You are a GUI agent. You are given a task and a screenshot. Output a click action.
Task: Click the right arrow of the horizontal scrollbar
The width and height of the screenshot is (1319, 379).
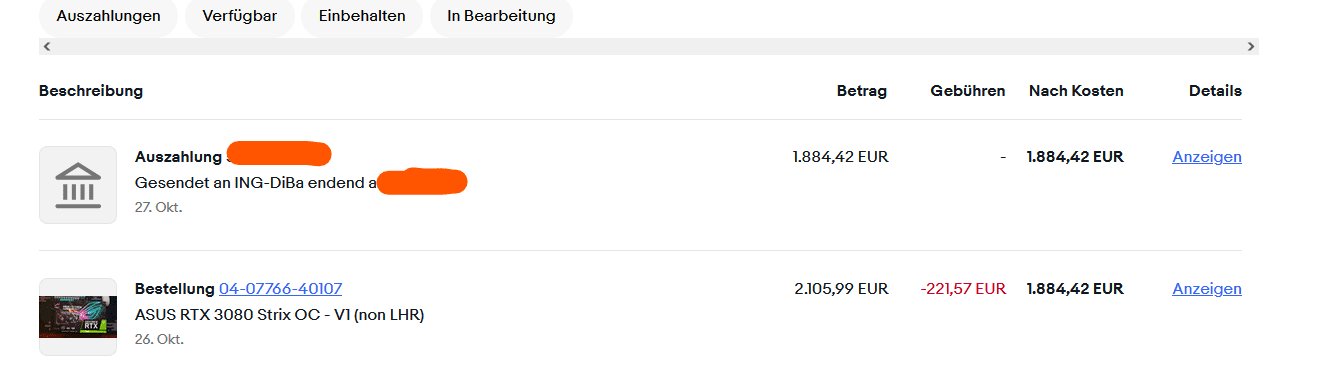click(1250, 46)
